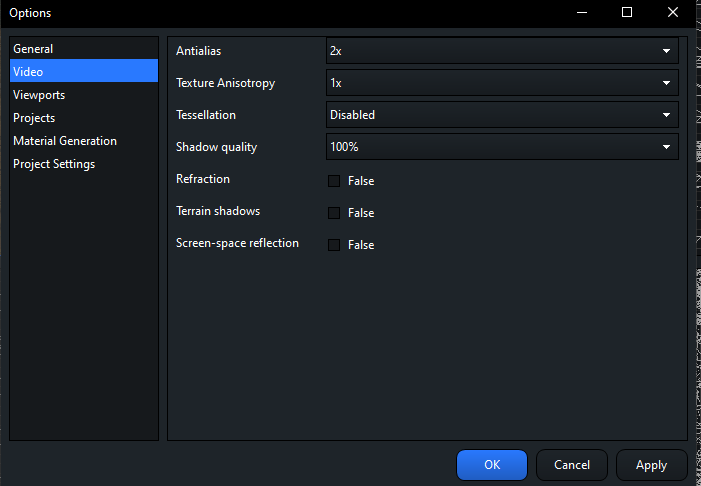The image size is (701, 486).
Task: Maximize the Options window
Action: [627, 13]
